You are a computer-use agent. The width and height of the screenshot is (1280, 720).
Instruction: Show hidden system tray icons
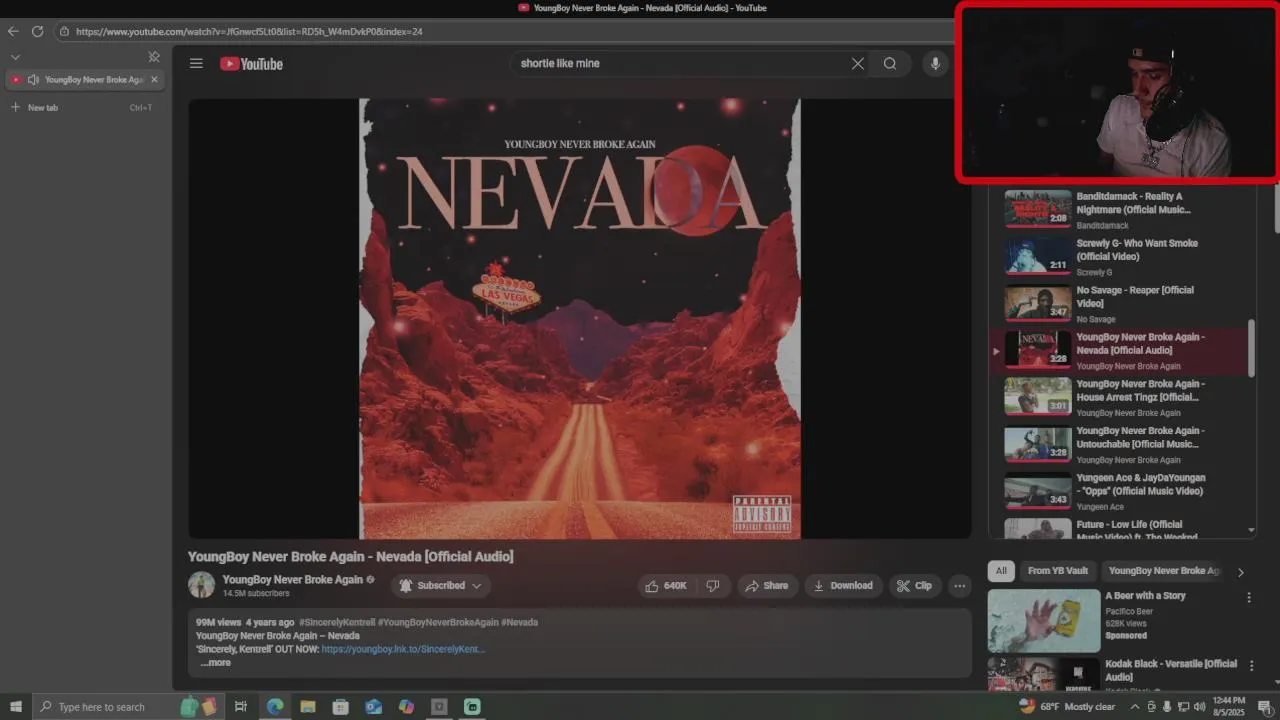1136,707
